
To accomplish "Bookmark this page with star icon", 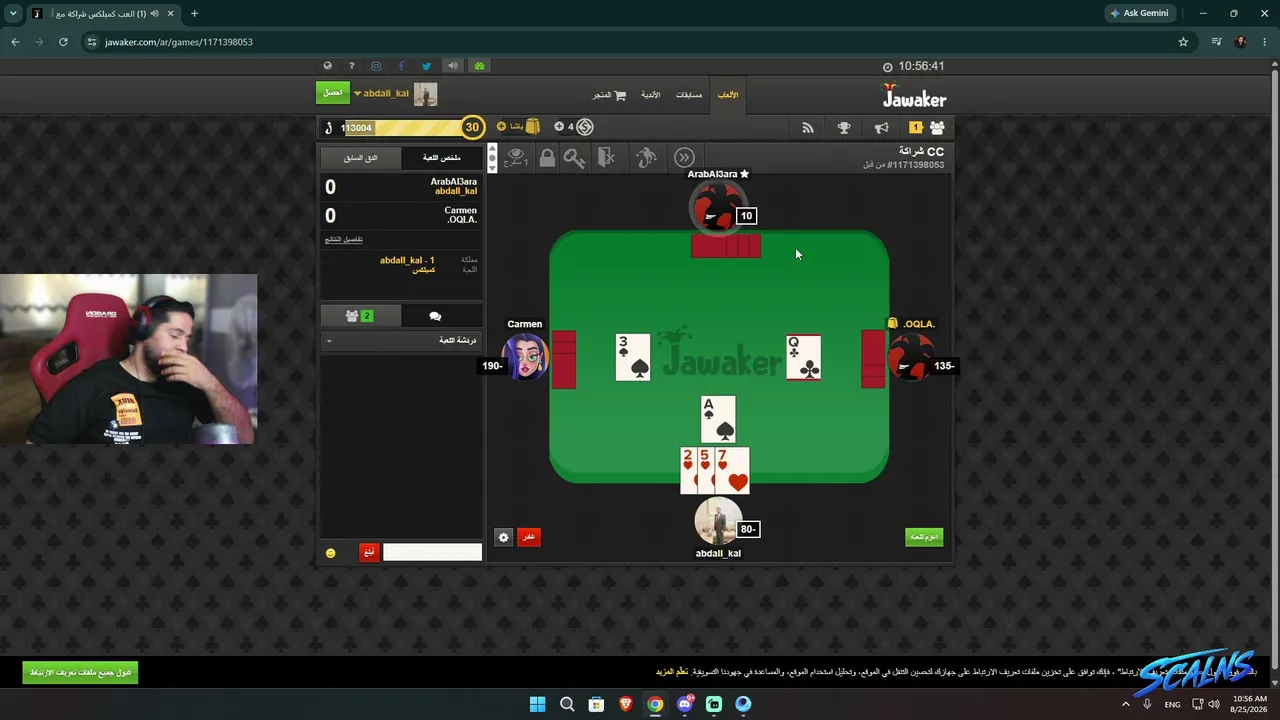I will [x=1183, y=42].
